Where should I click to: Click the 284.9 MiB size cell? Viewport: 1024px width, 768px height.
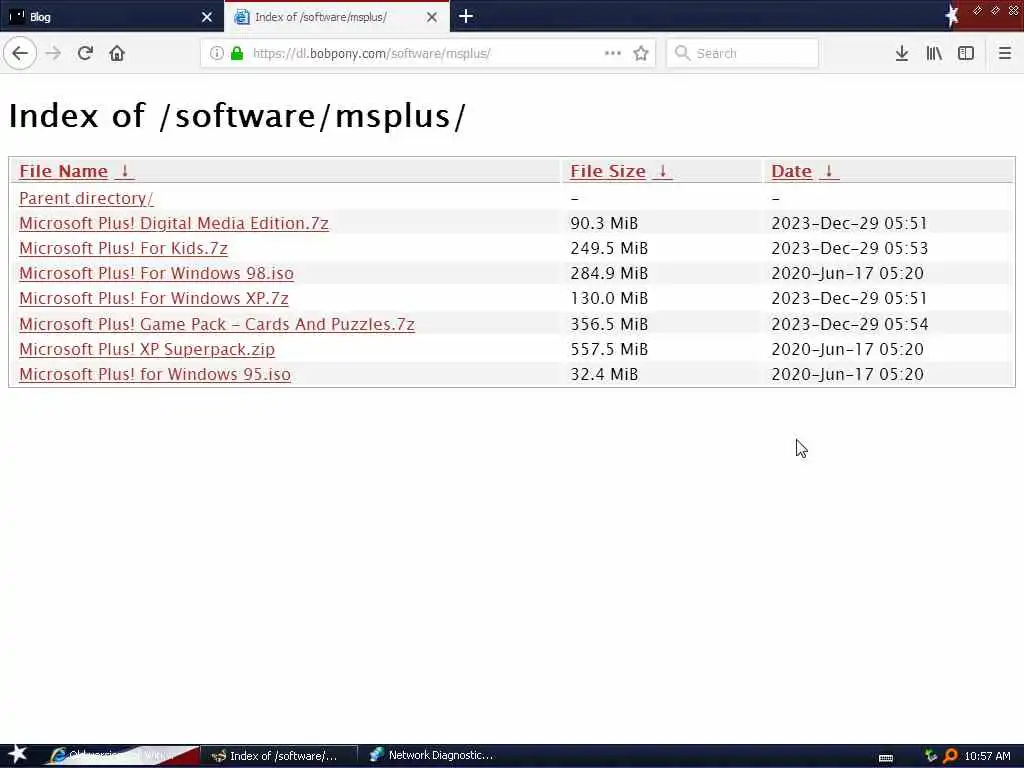[x=609, y=273]
